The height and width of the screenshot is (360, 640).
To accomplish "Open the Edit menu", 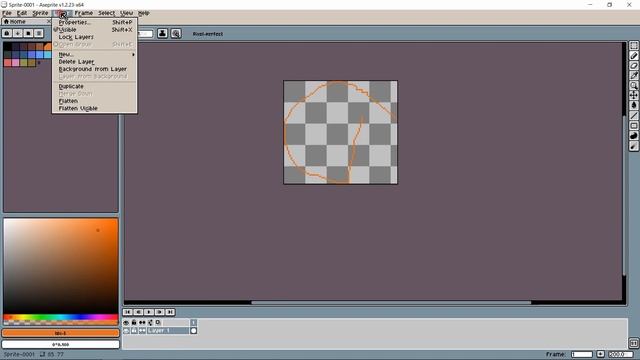I will (x=22, y=13).
